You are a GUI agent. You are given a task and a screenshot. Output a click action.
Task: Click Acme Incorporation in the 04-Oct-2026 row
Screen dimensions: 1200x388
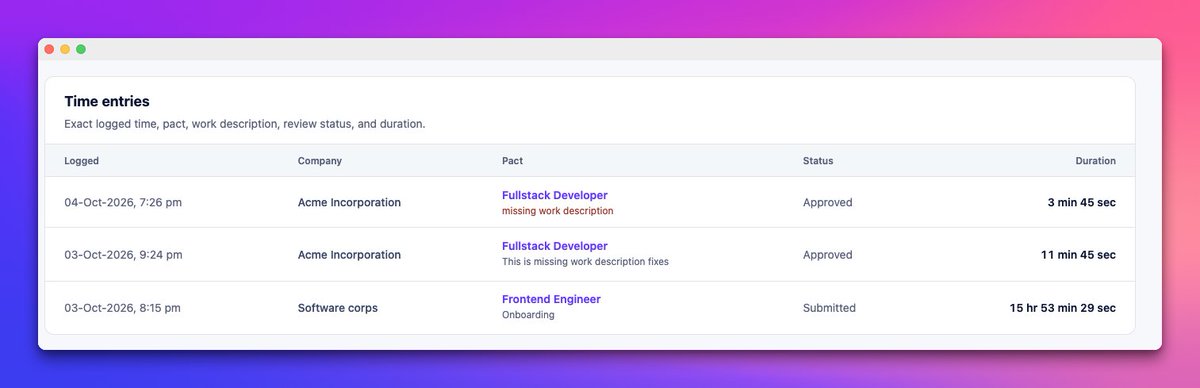(349, 203)
